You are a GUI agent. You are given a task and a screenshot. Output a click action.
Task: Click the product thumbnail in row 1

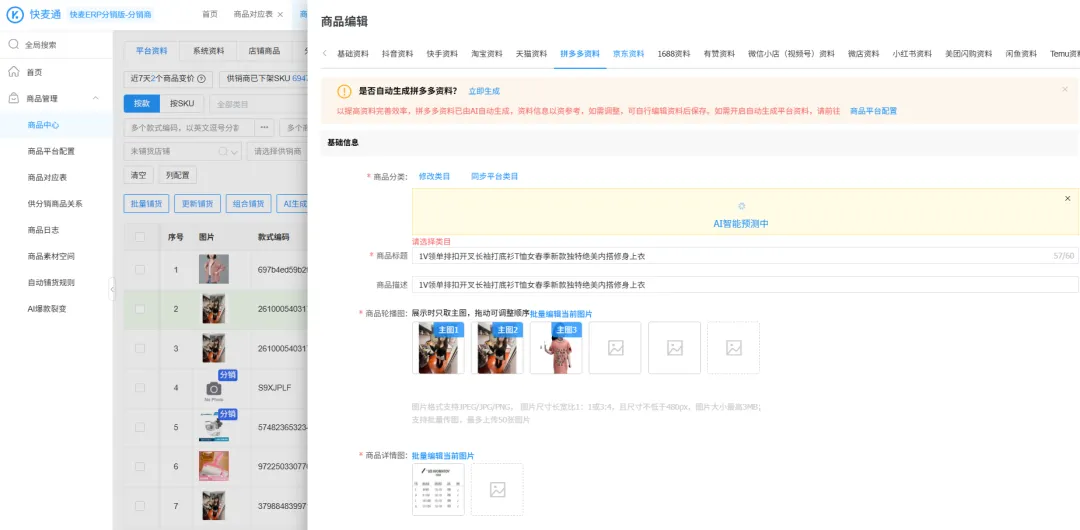pos(214,269)
